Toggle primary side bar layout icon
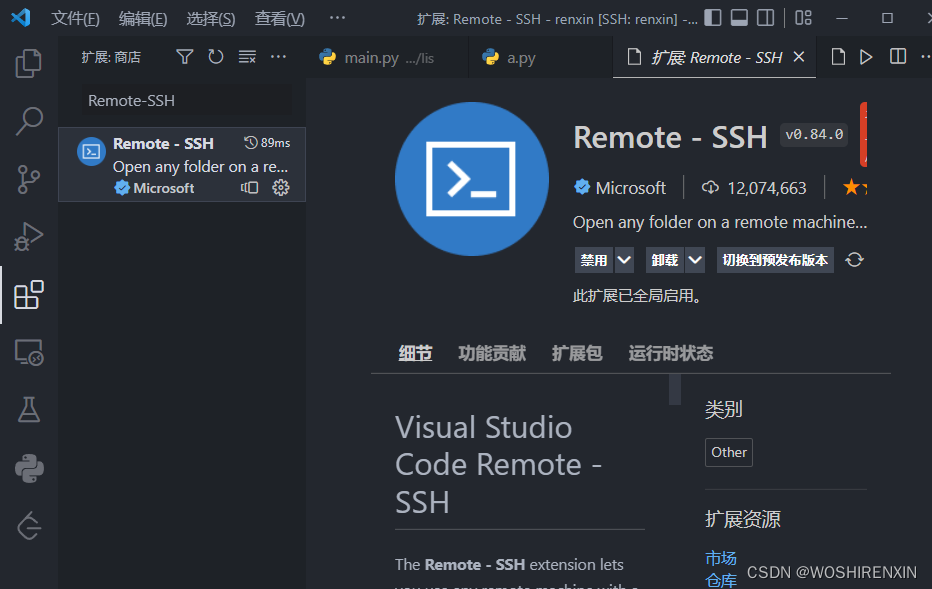Screen dimensions: 932x589 713,18
